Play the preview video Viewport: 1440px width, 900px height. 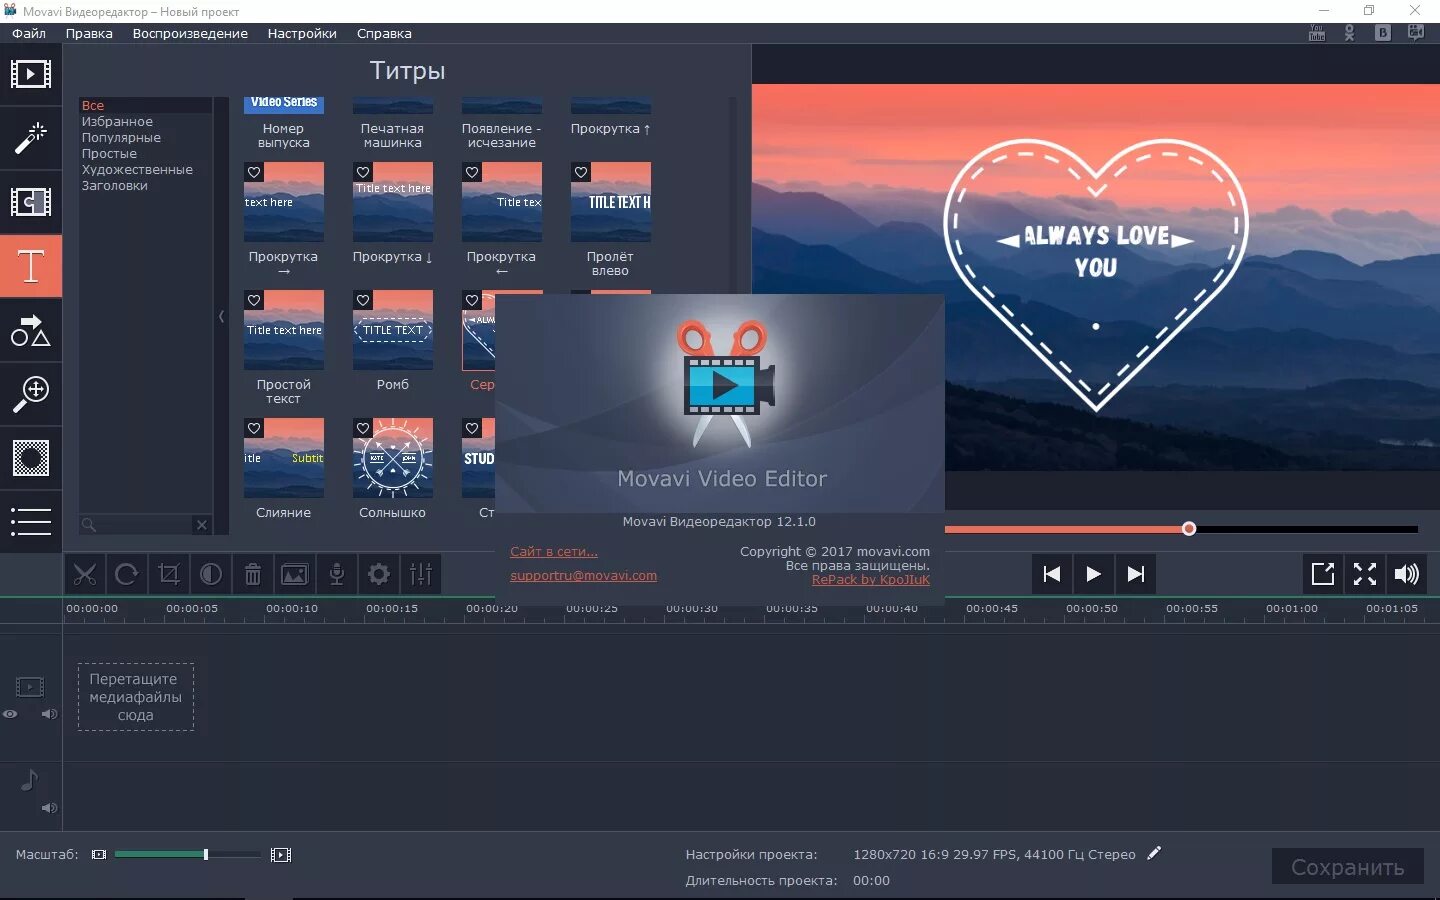click(x=1093, y=574)
